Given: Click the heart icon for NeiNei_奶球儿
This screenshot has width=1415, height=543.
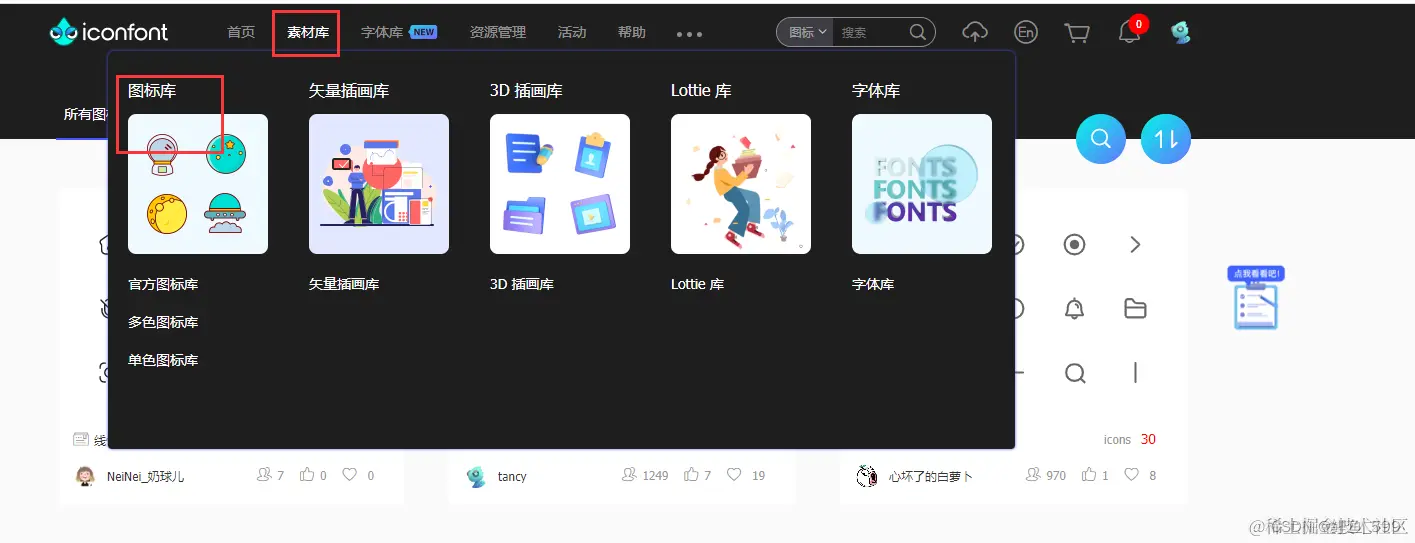Looking at the screenshot, I should [x=349, y=474].
